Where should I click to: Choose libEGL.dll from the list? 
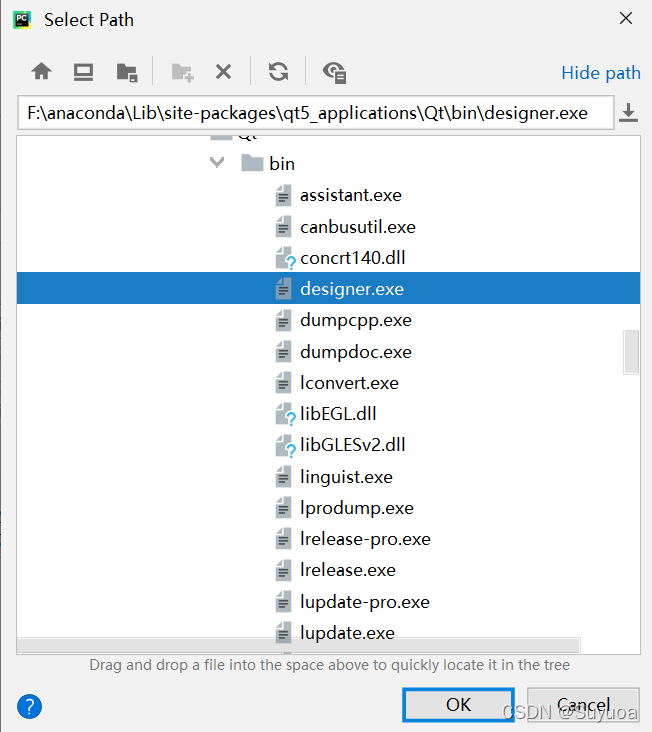point(338,414)
